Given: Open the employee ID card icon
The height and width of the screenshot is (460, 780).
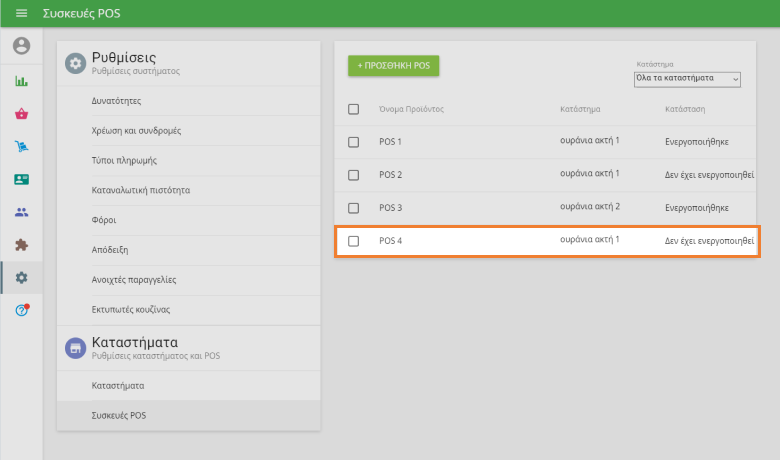Looking at the screenshot, I should pos(21,180).
